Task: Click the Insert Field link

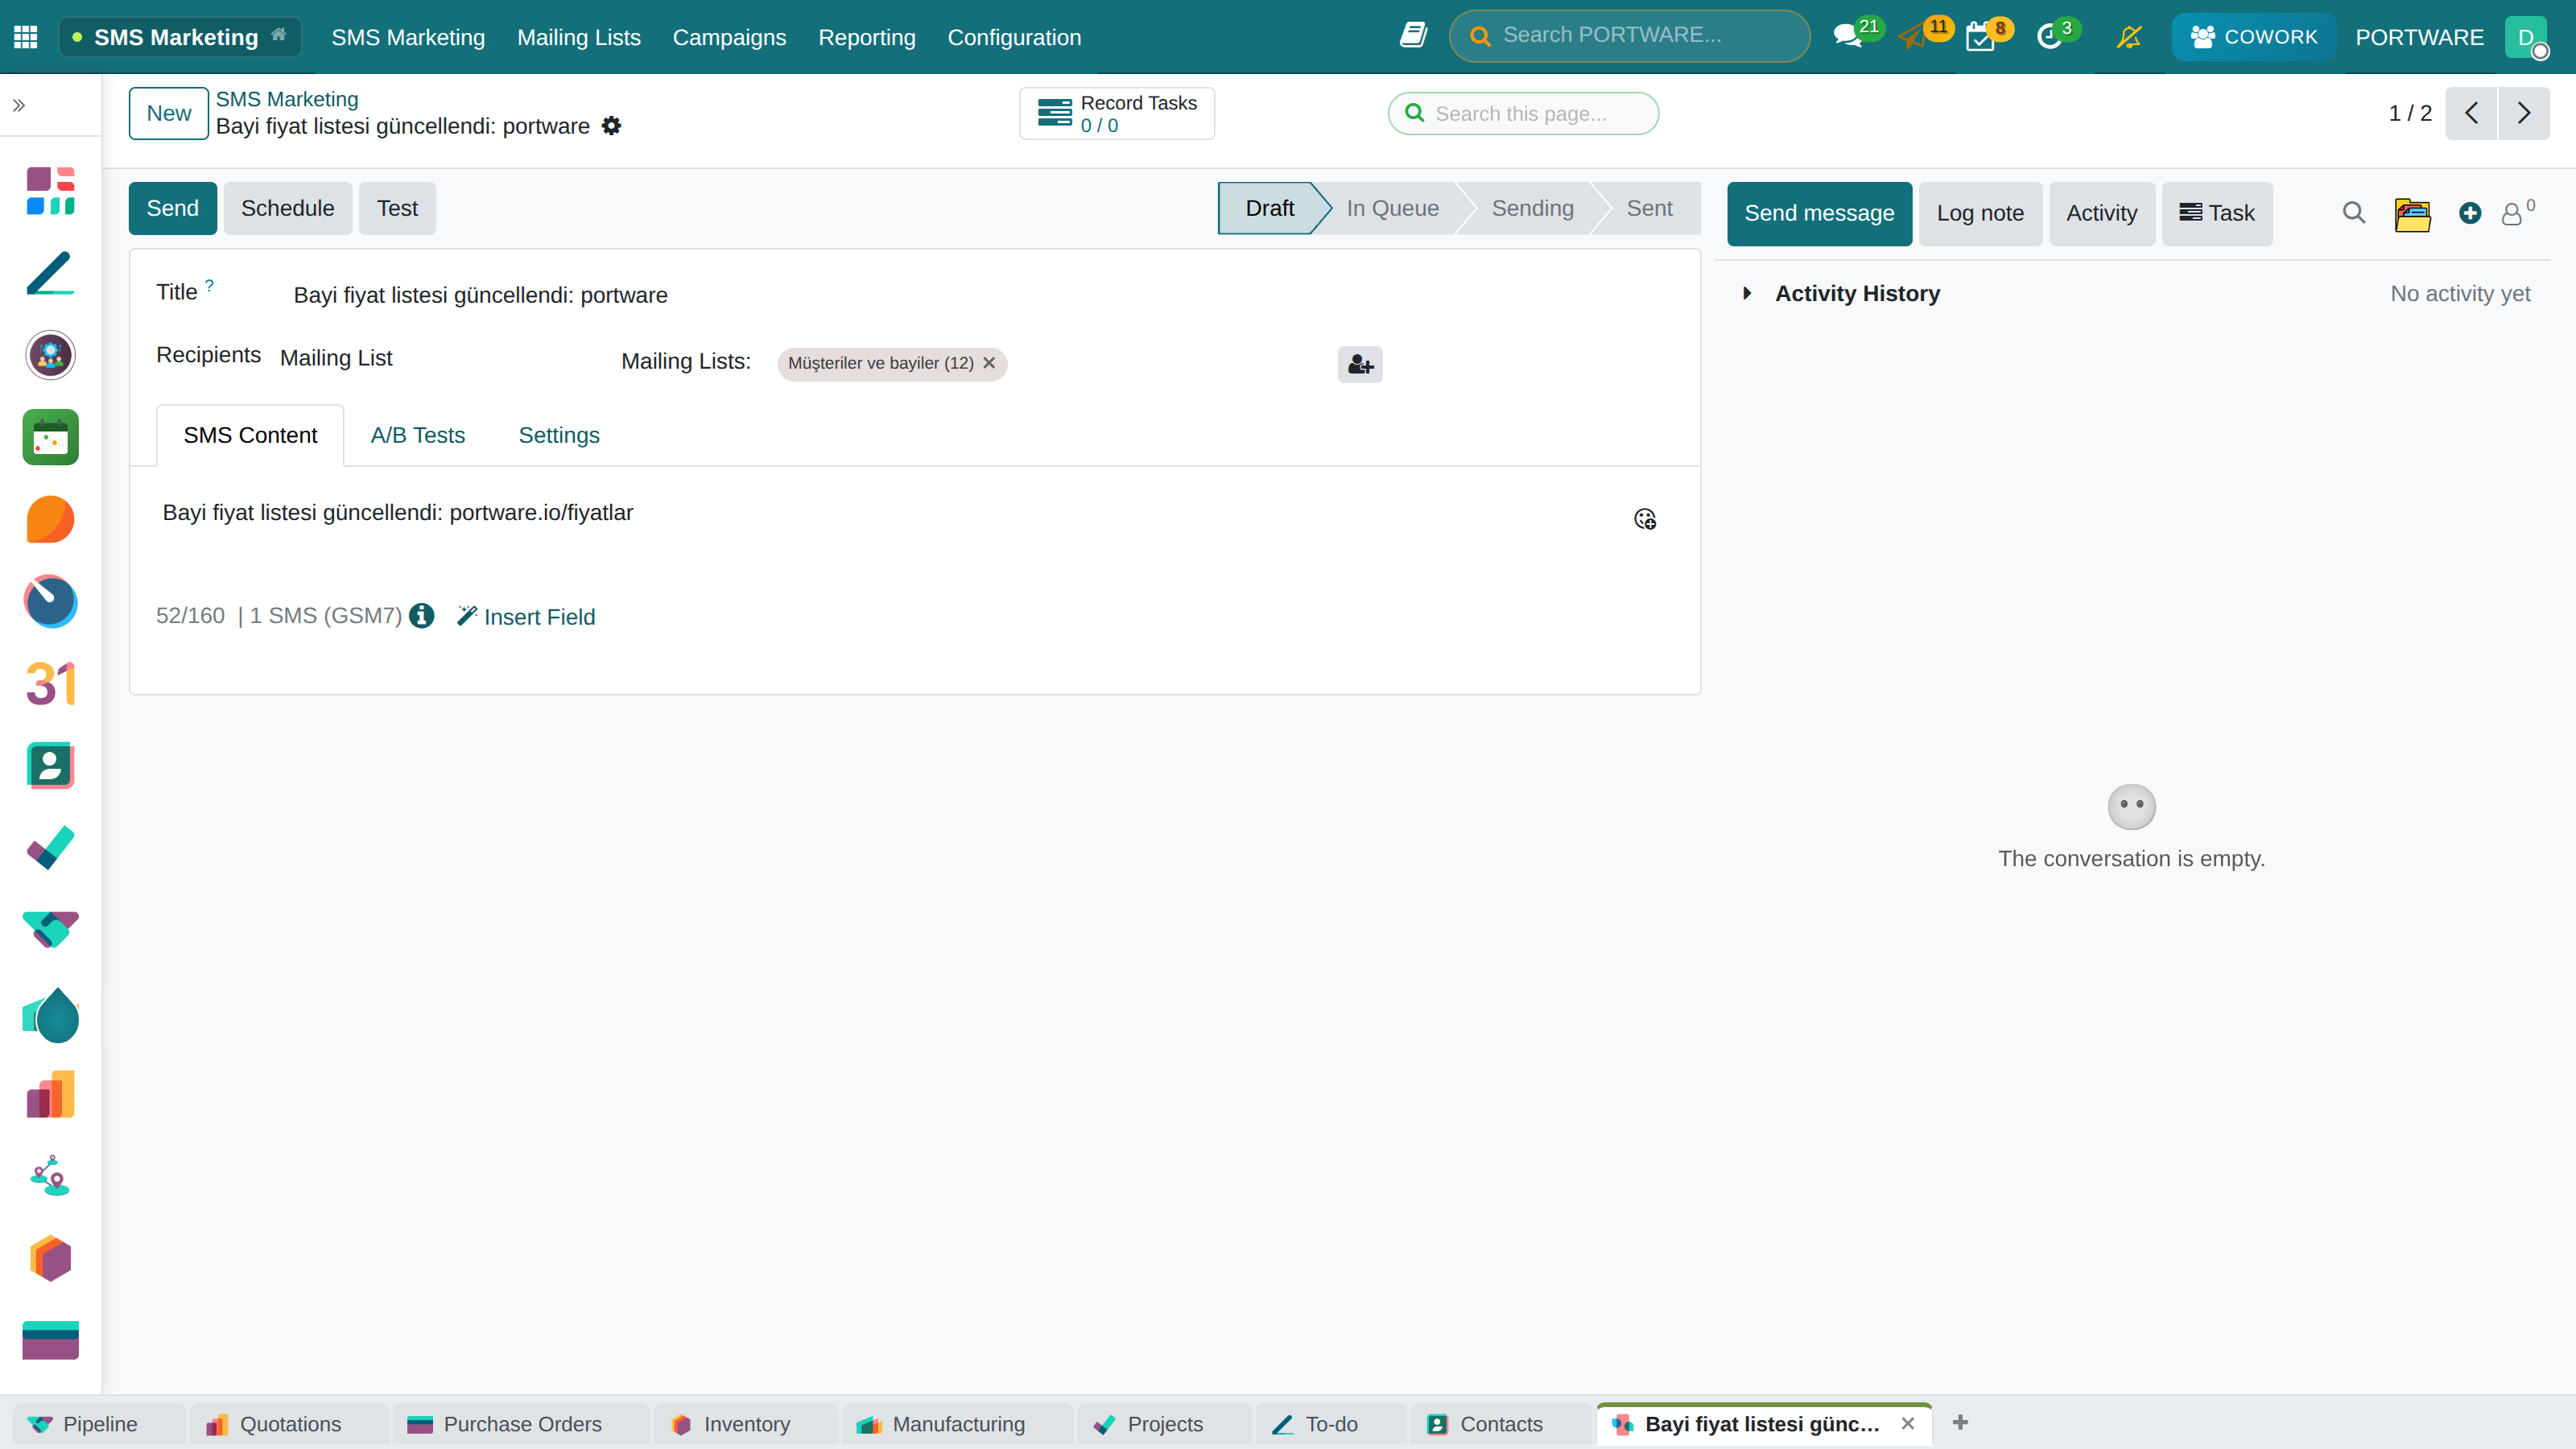Action: pyautogui.click(x=526, y=617)
